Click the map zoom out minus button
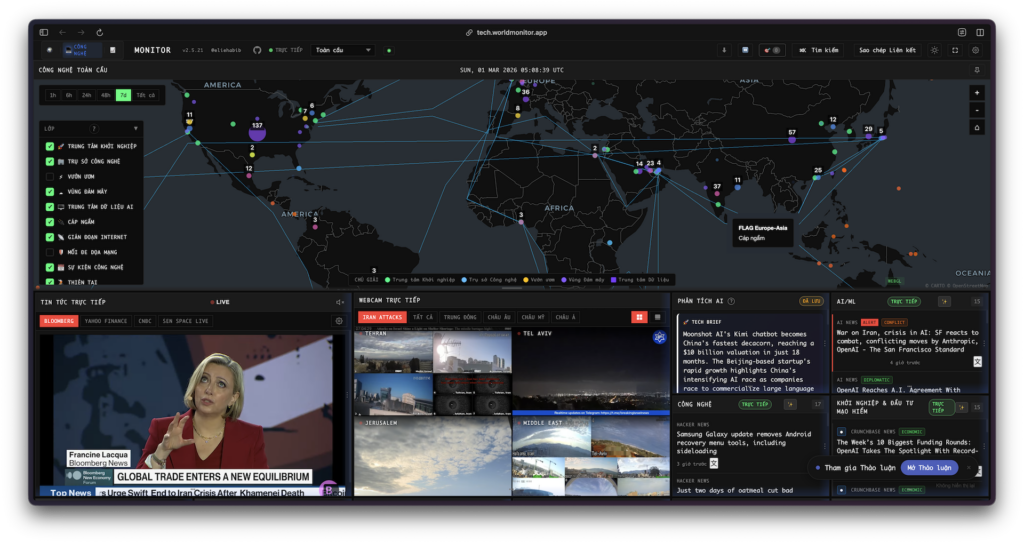The image size is (1024, 543). tap(977, 109)
